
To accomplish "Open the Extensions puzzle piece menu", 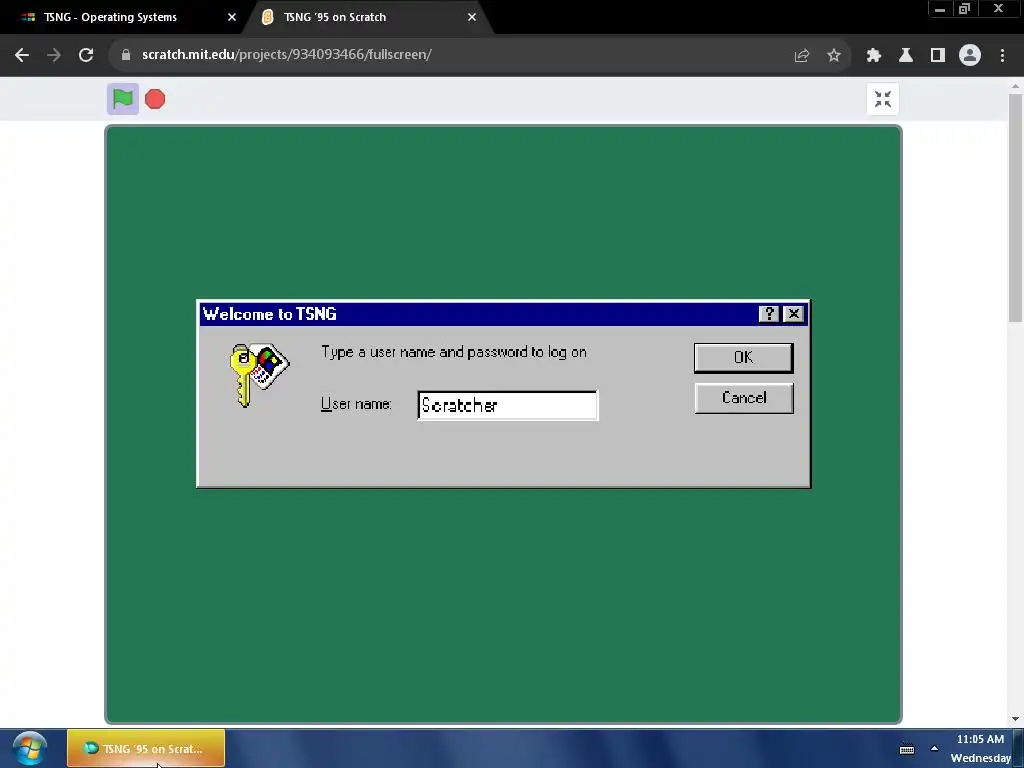I will (x=874, y=56).
